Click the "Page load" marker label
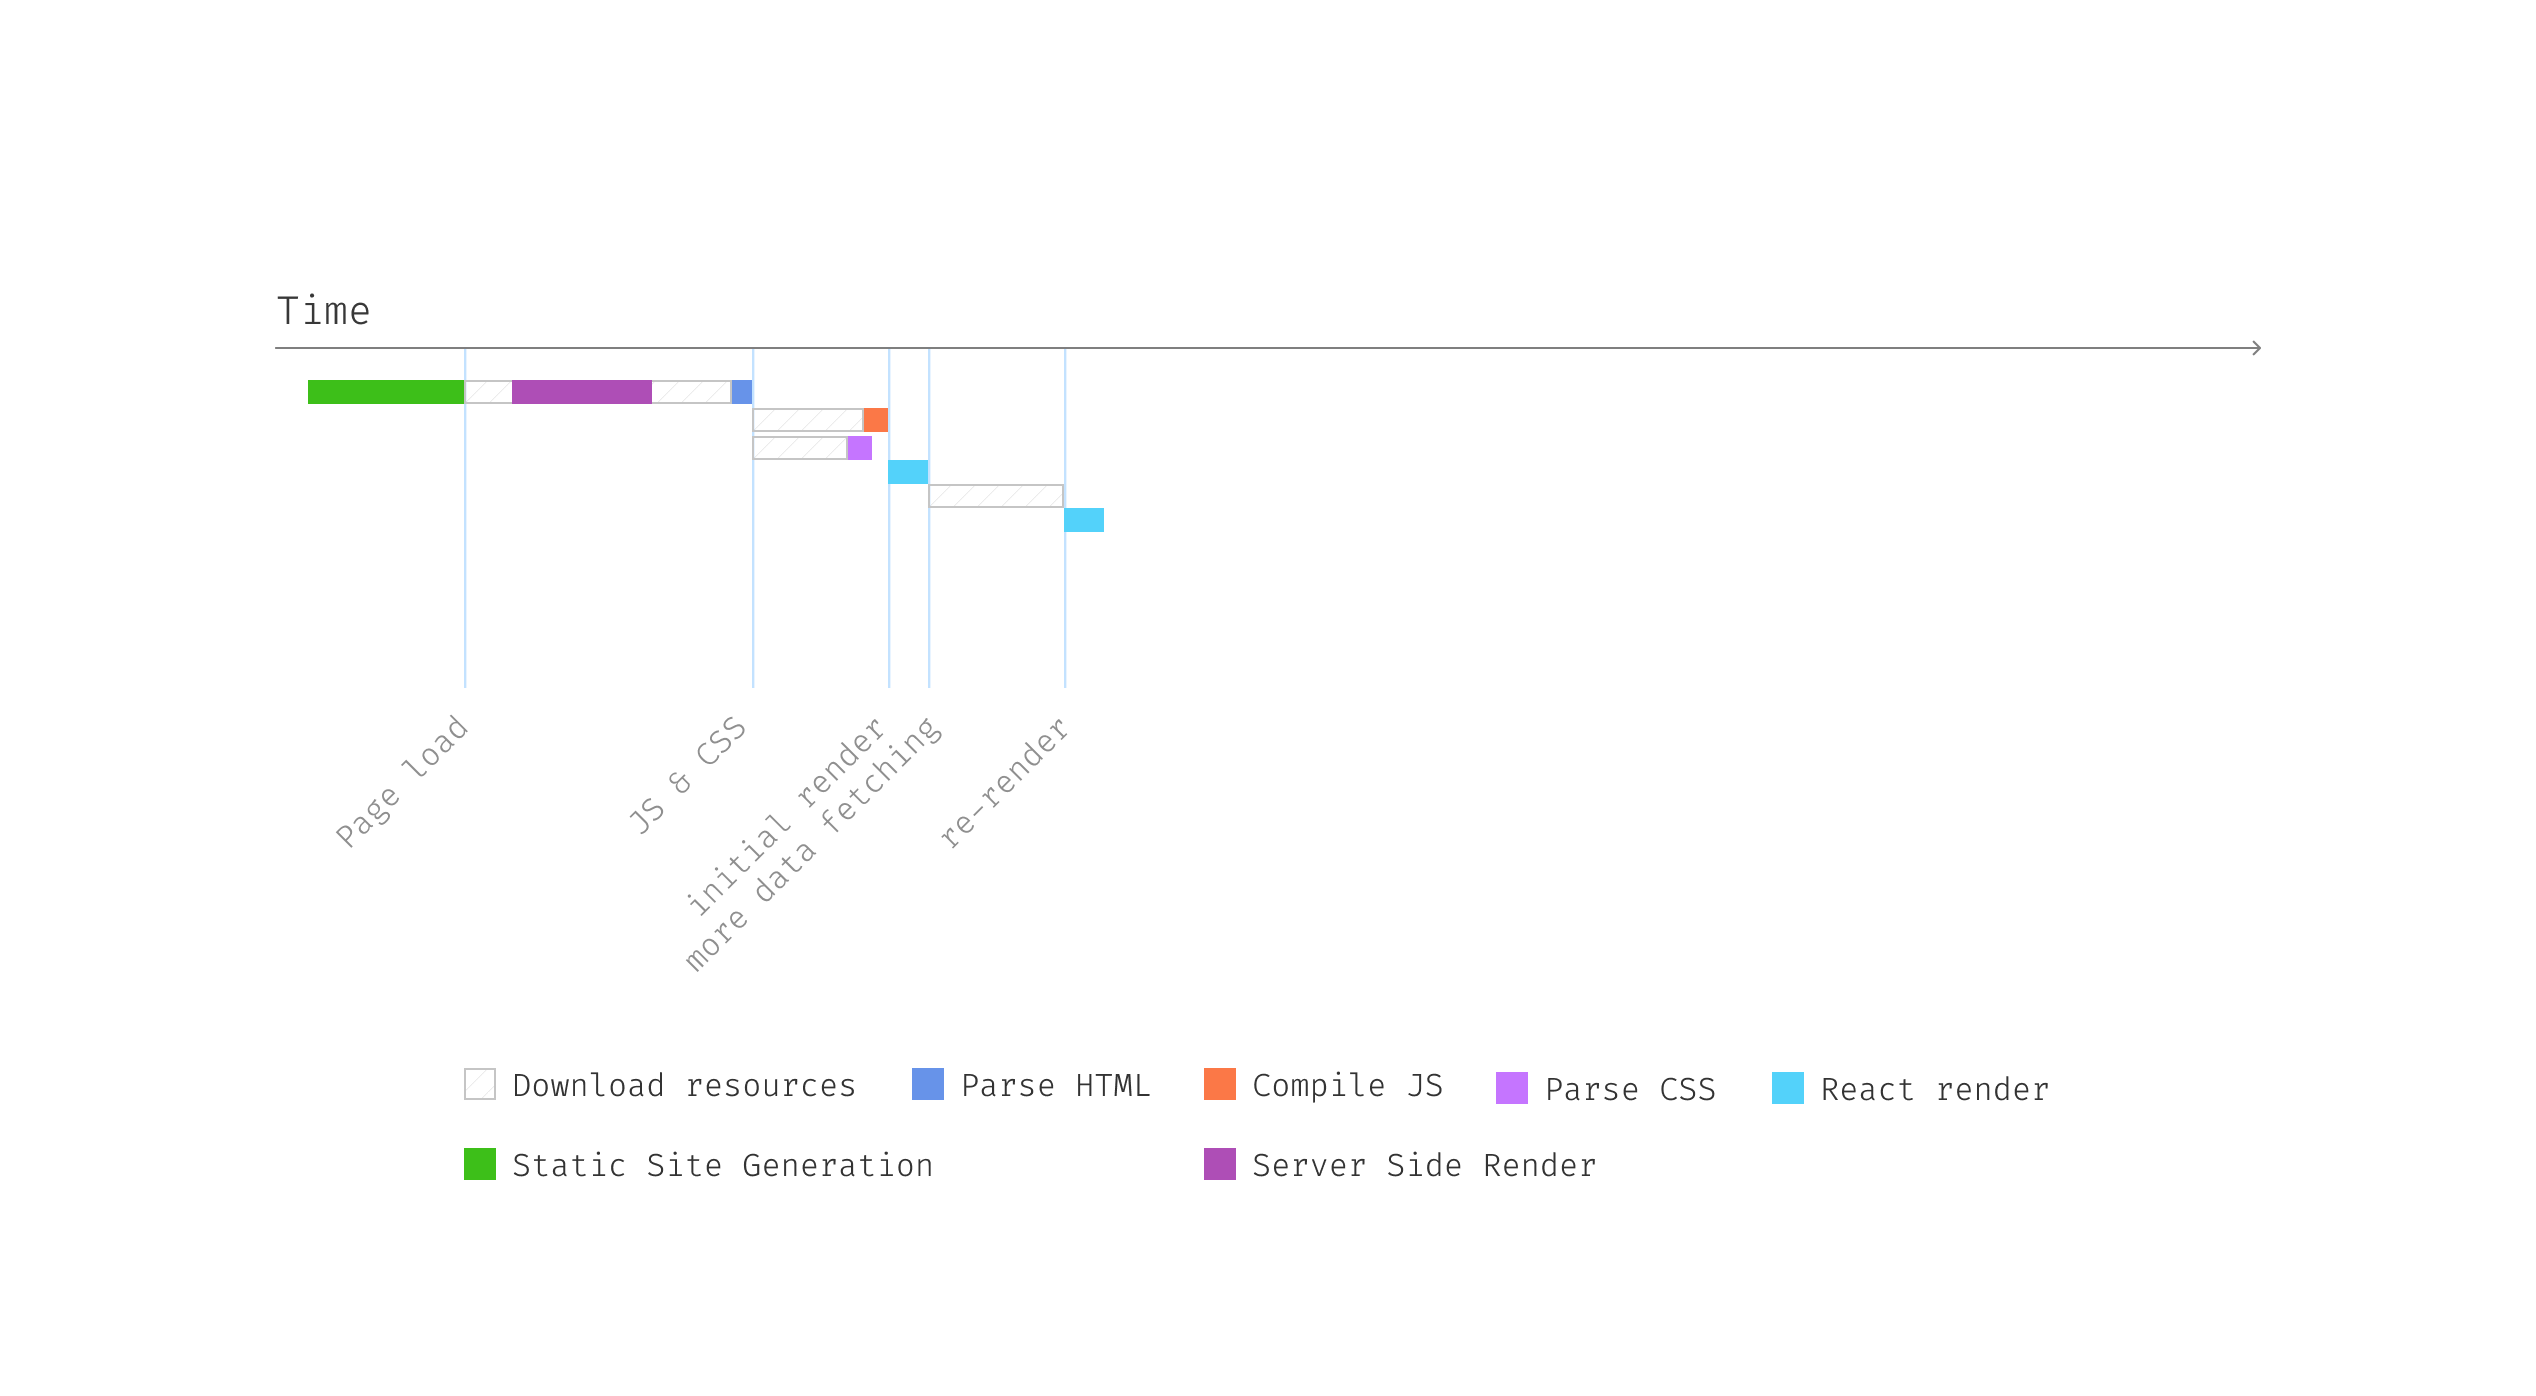Viewport: 2536px width, 1396px height. point(402,781)
